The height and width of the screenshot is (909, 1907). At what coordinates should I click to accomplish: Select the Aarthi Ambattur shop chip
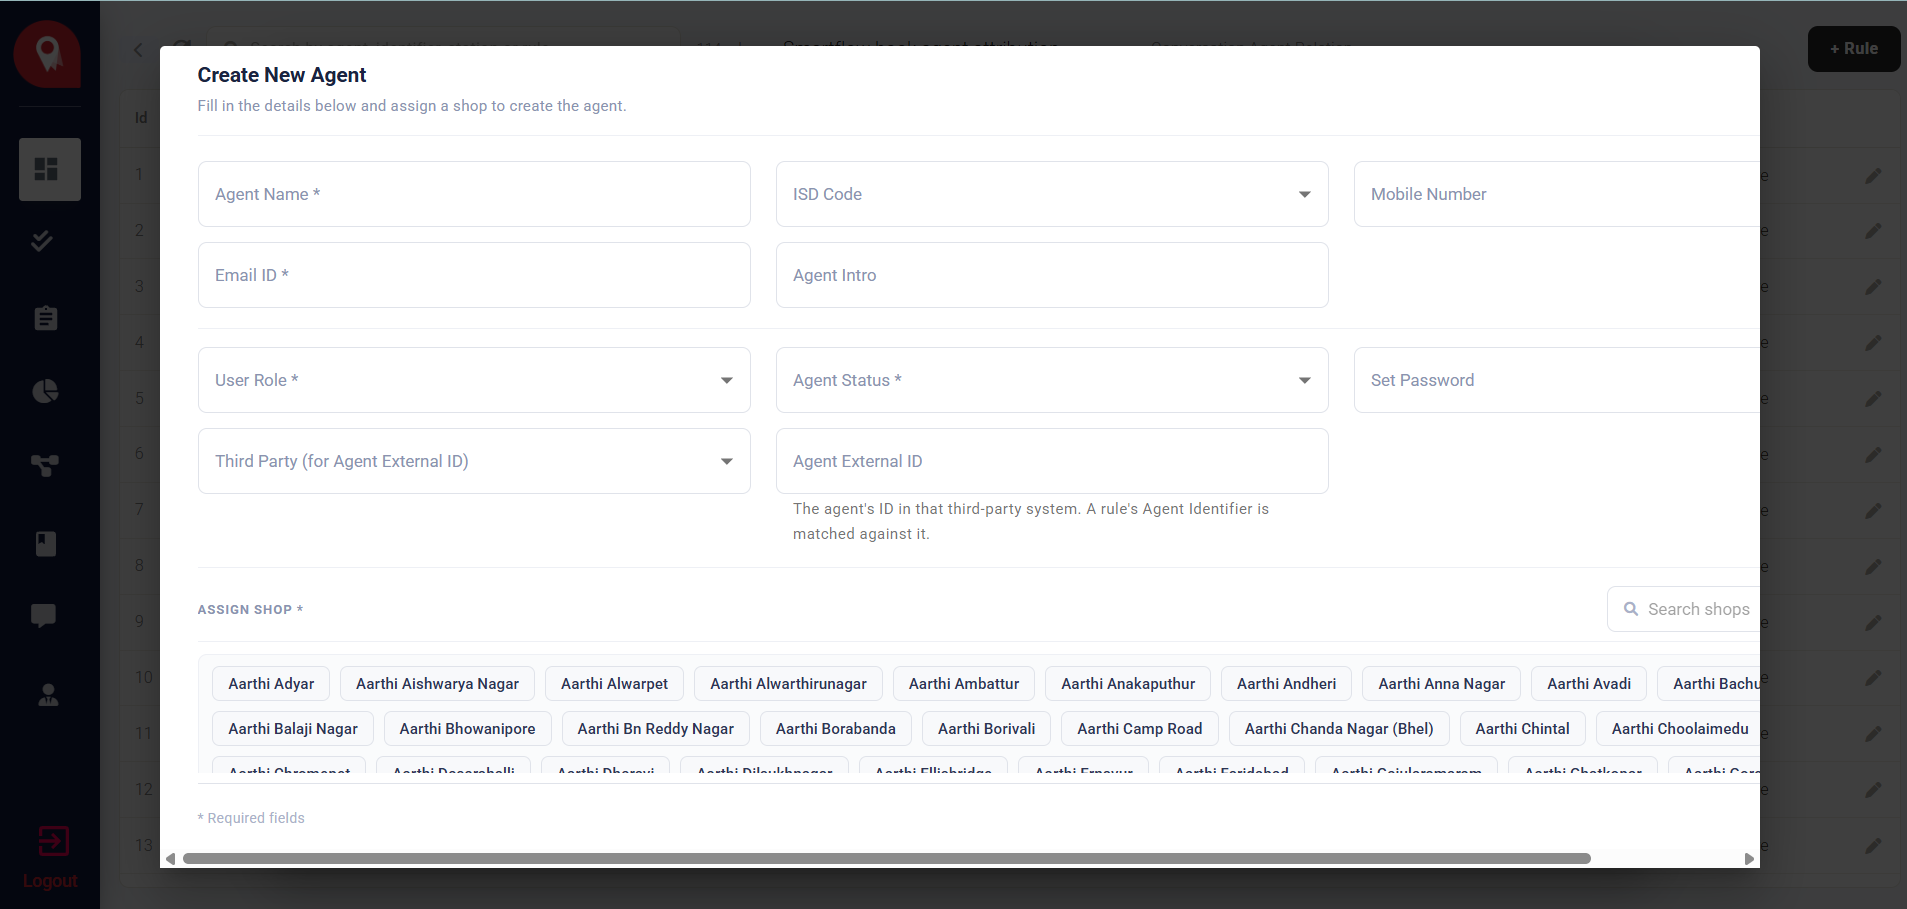[964, 684]
